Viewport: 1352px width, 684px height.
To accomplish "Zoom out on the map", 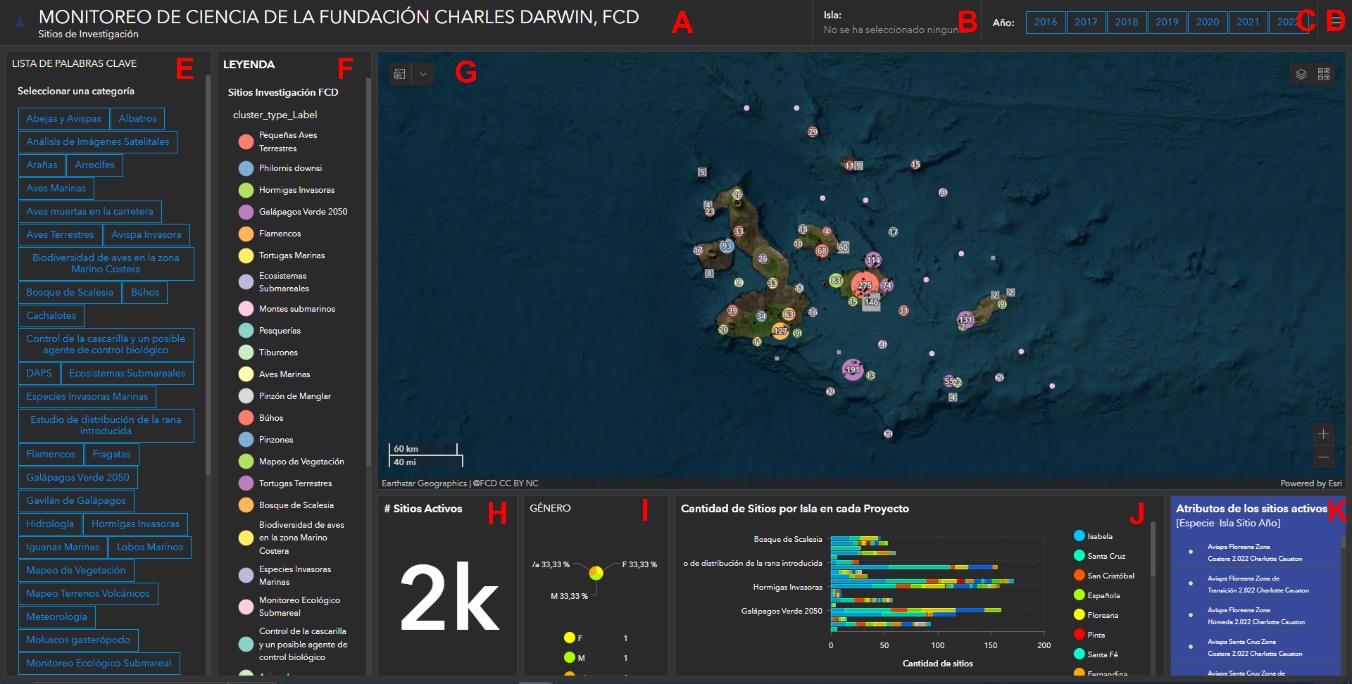I will [x=1323, y=457].
